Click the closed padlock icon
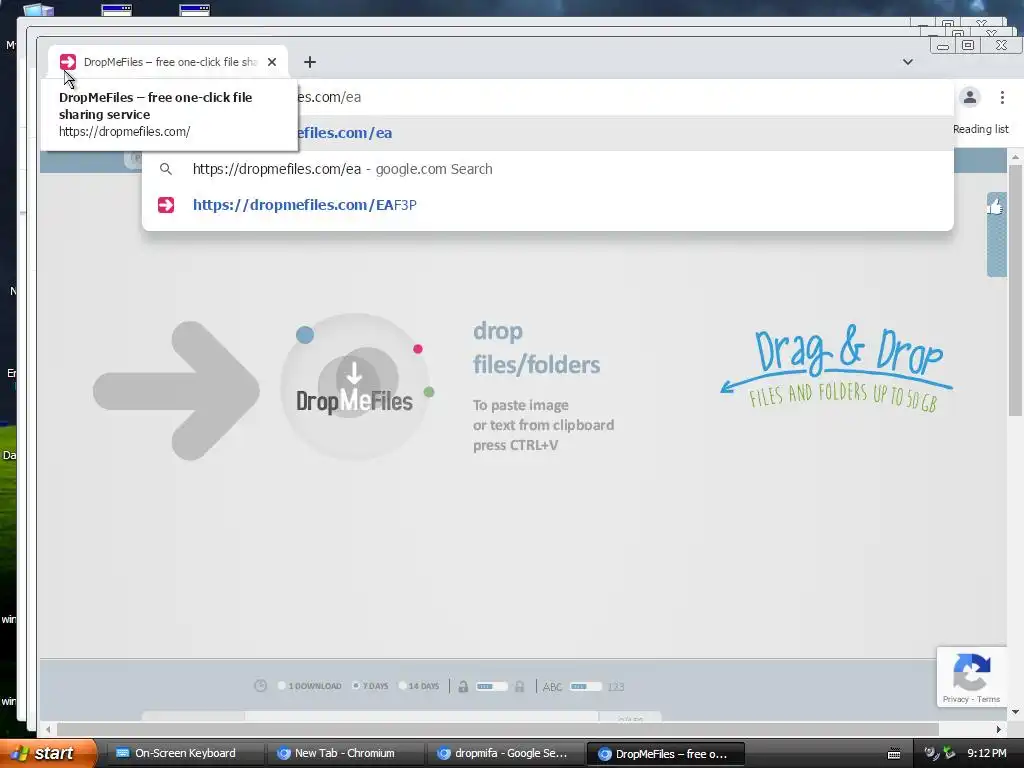The image size is (1024, 768). (519, 686)
